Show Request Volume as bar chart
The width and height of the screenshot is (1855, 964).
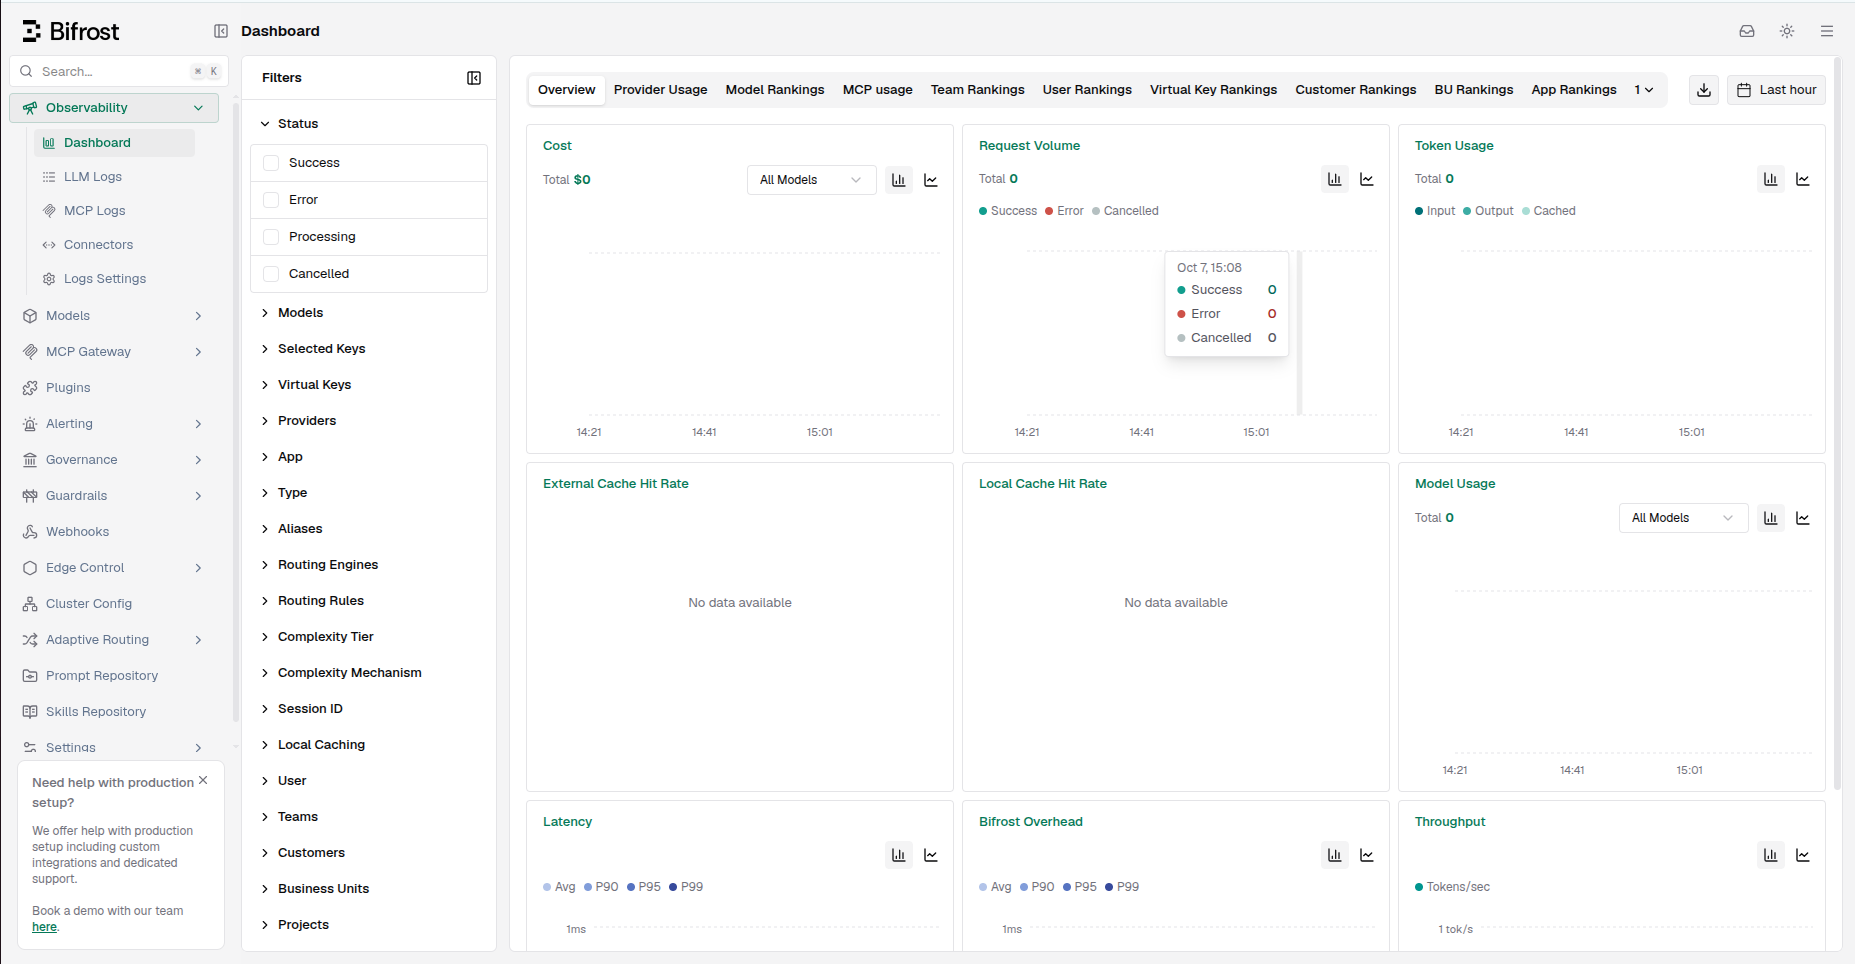(1335, 179)
